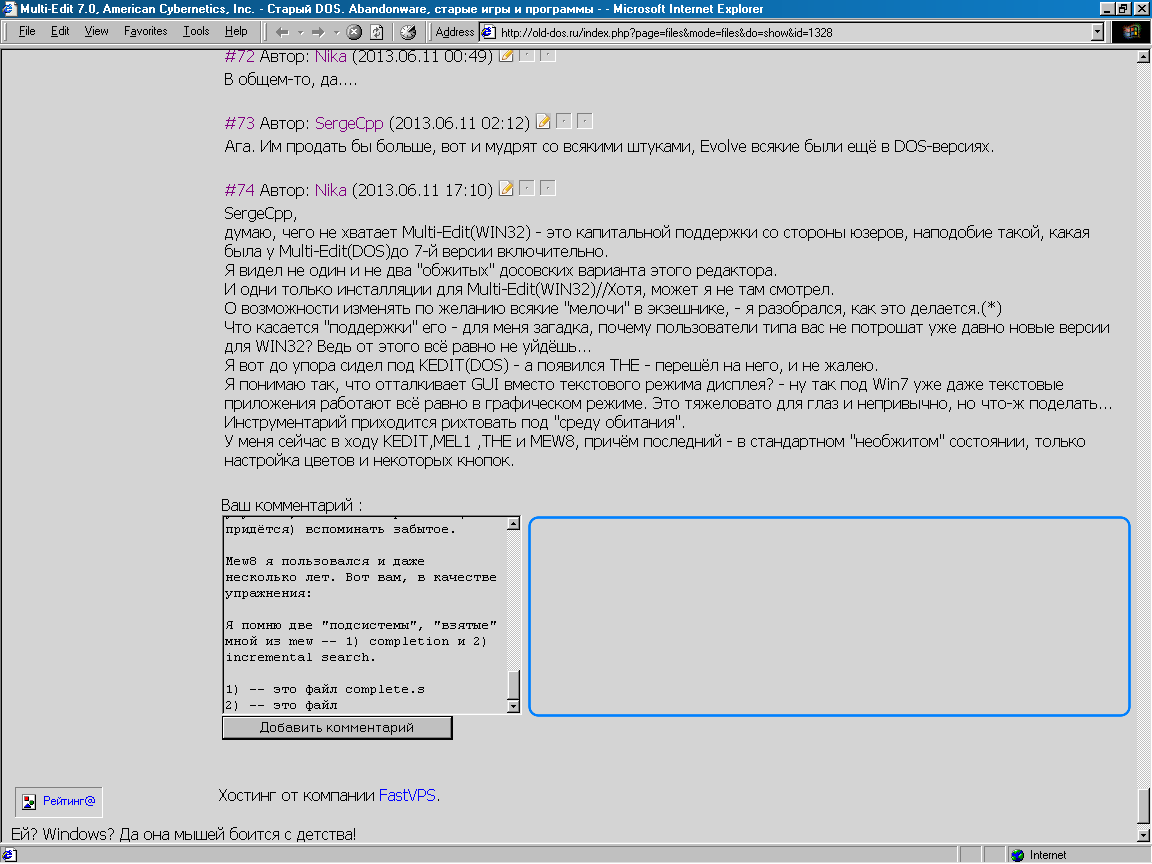The width and height of the screenshot is (1152, 864).
Task: Click the broken image icon beside Рейтинг@
Action: [29, 802]
